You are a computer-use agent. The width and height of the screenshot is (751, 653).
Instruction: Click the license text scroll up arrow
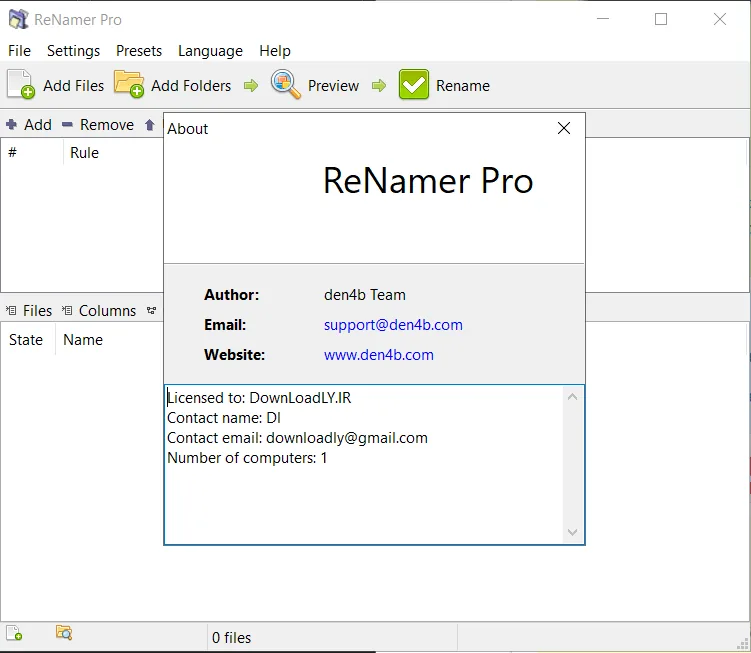coord(572,397)
